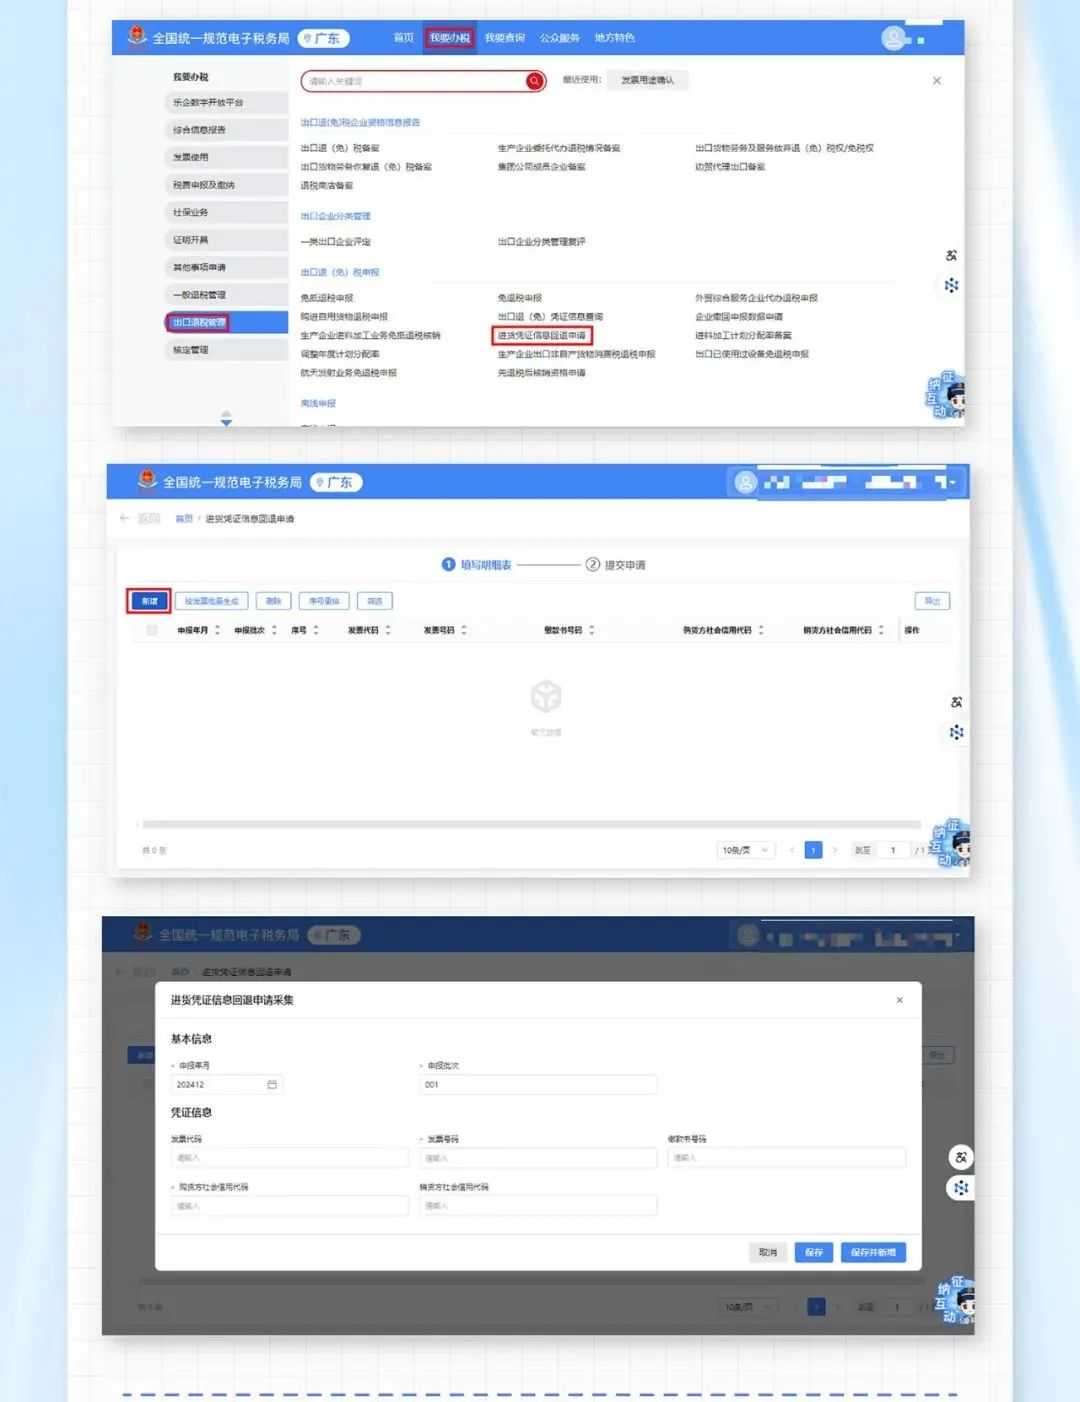Click the 征纳互动 mascot in third screenshot
The width and height of the screenshot is (1080, 1402).
(x=955, y=1299)
